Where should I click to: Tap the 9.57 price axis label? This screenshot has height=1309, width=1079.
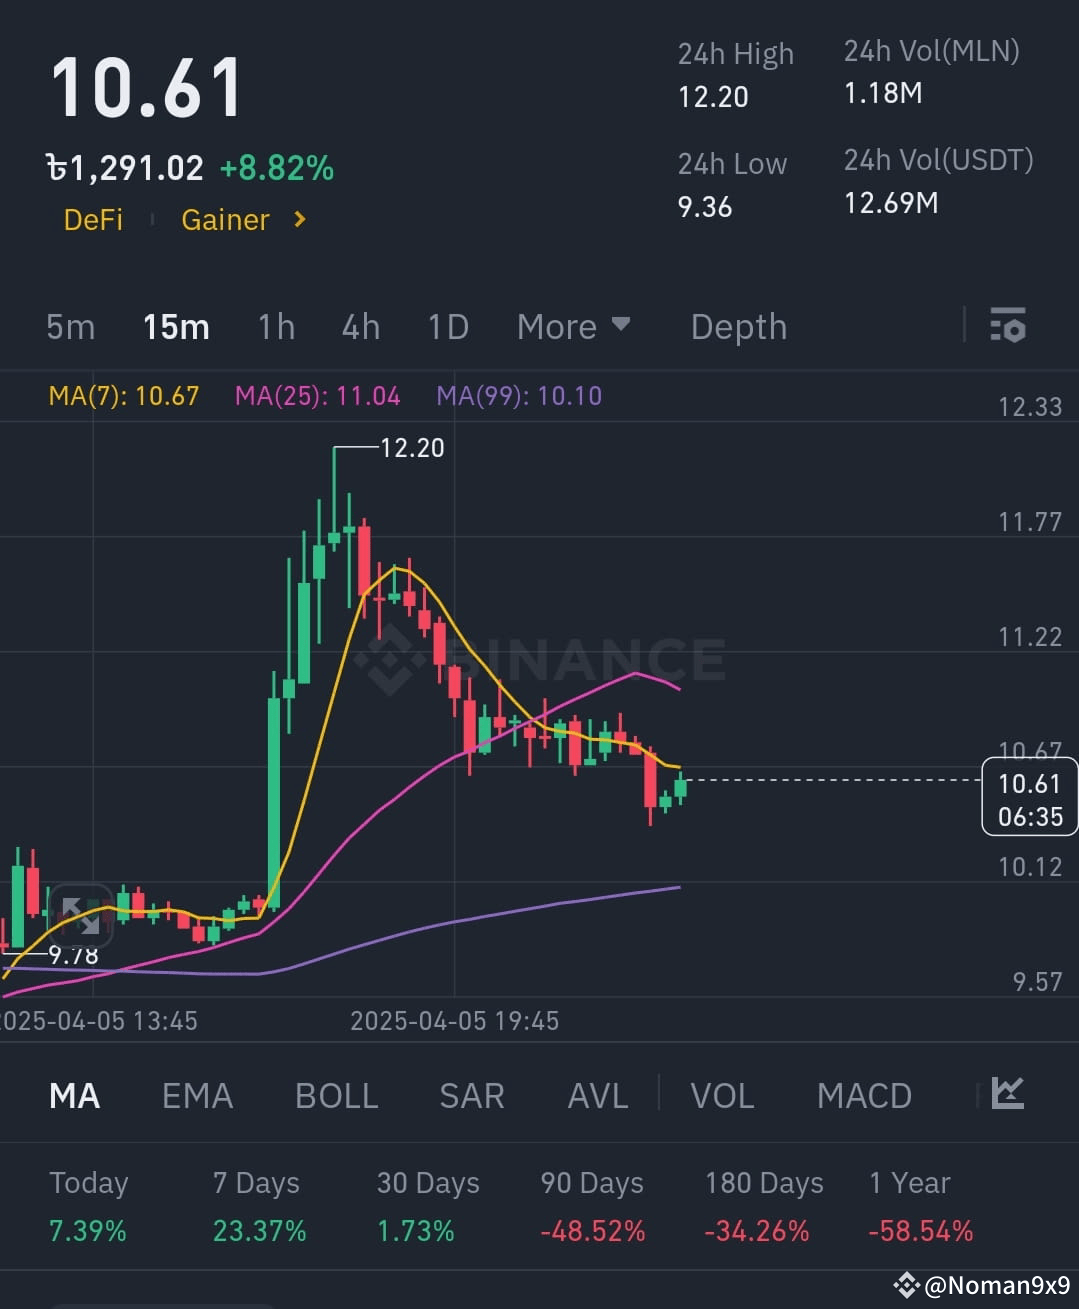click(x=1037, y=982)
